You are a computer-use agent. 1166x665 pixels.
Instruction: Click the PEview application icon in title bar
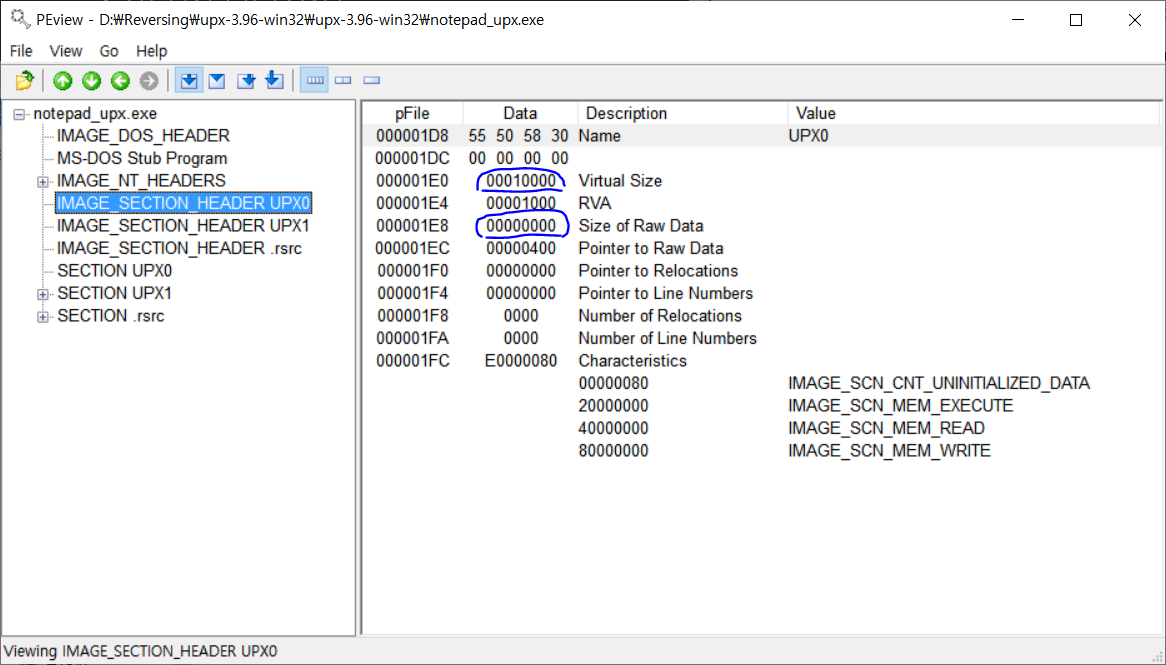[x=20, y=19]
